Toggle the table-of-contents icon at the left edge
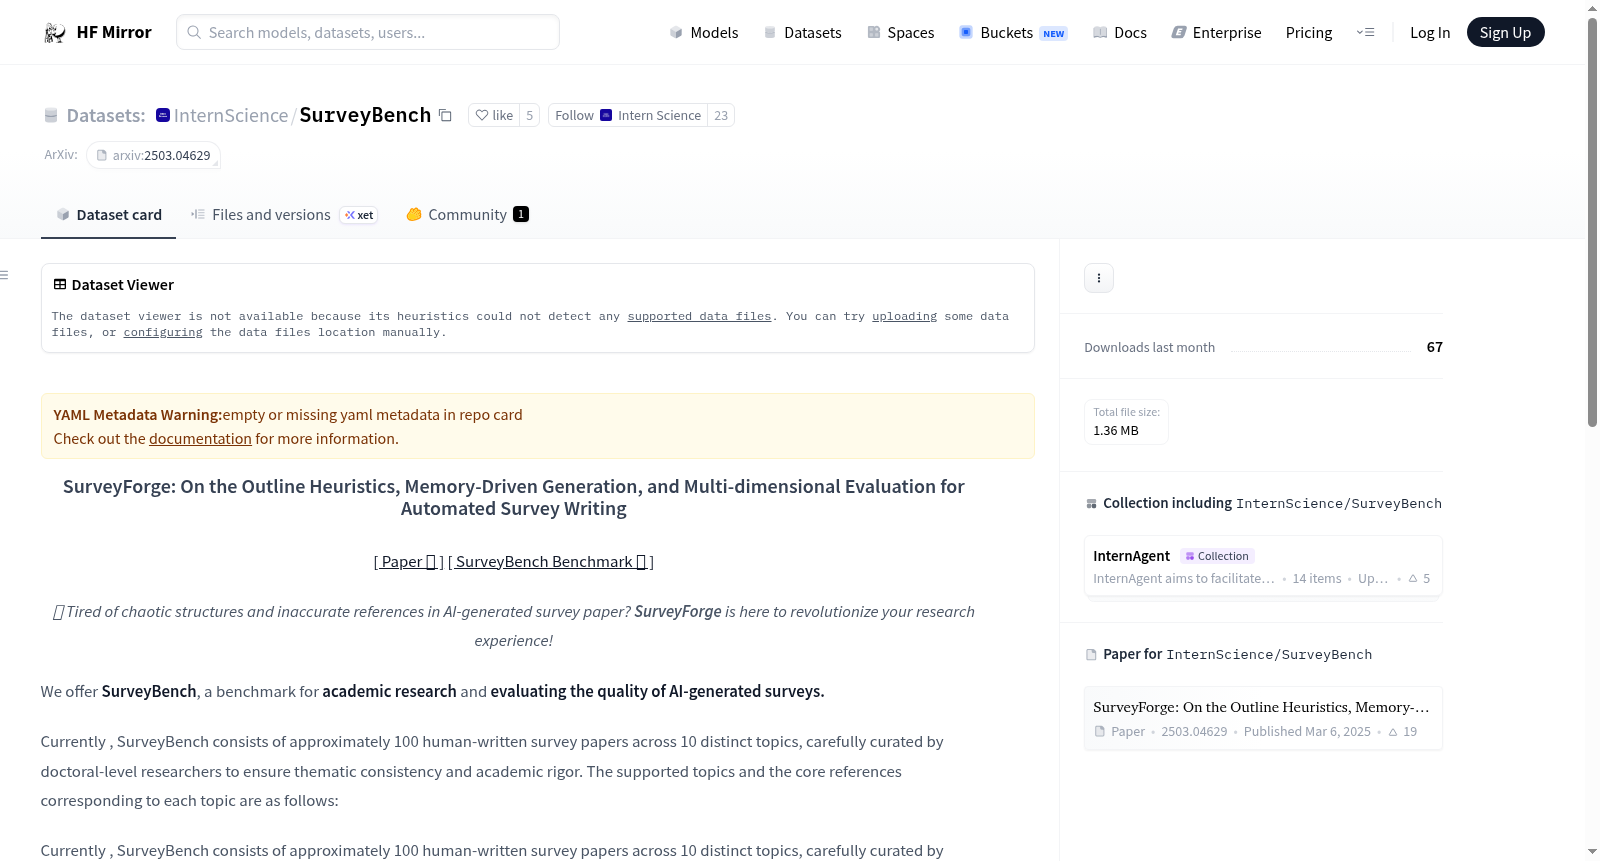Screen dimensions: 1600x861 [x=4, y=275]
